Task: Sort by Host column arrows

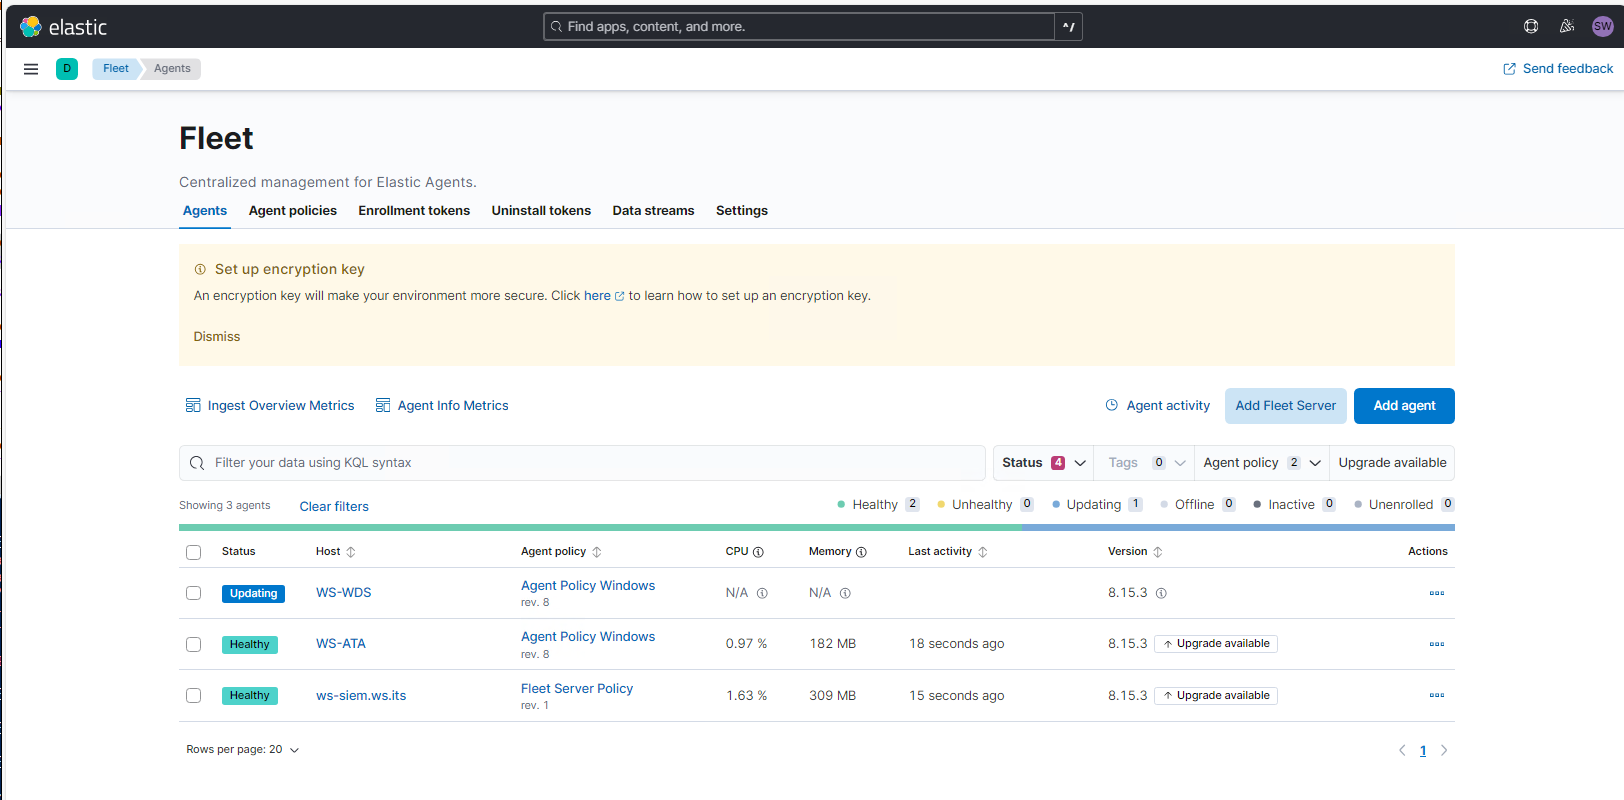Action: pyautogui.click(x=351, y=552)
